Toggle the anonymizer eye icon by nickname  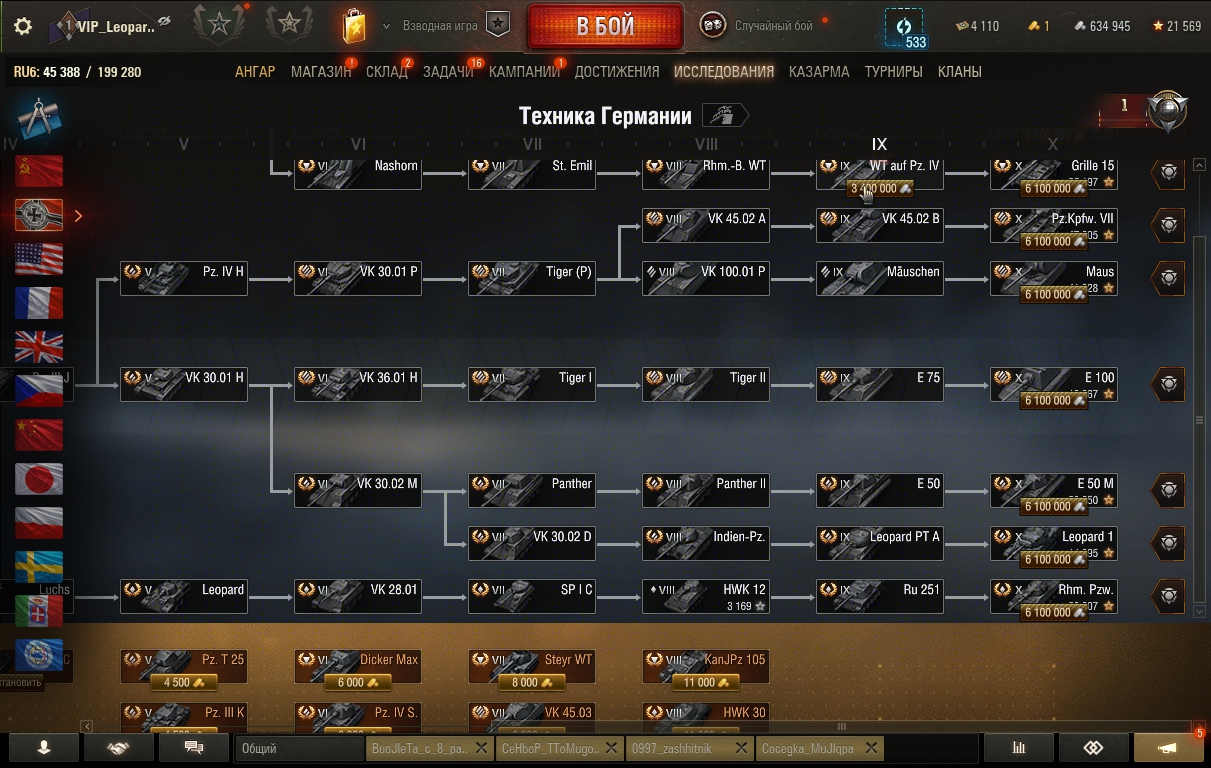(x=164, y=21)
